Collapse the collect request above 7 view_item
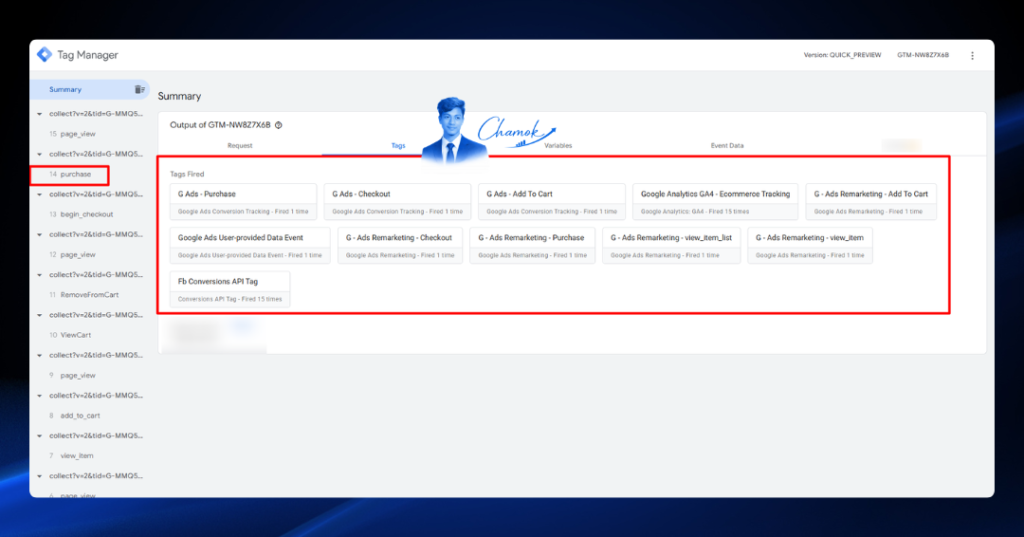1024x537 pixels. [39, 436]
